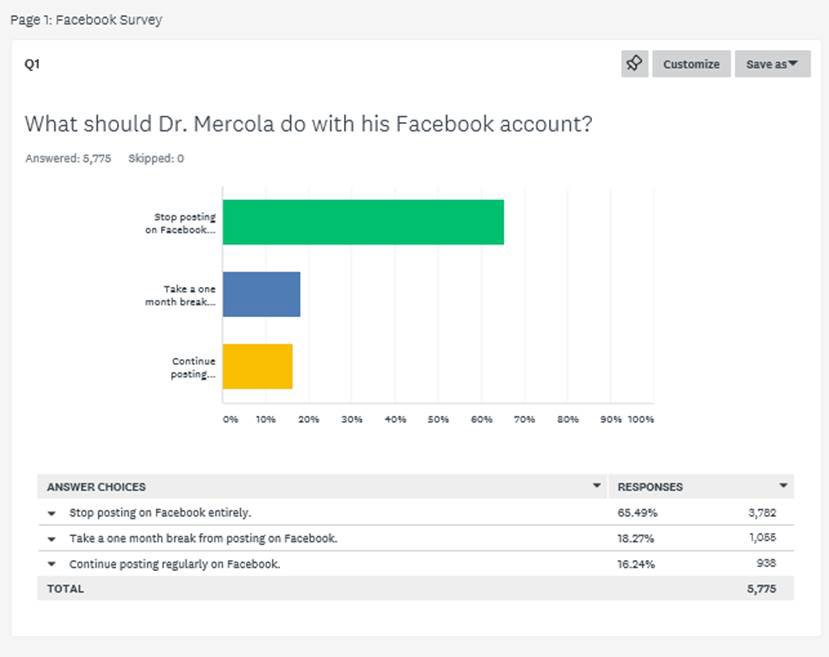Click the Skipped: 0 count
The image size is (829, 657).
point(156,158)
